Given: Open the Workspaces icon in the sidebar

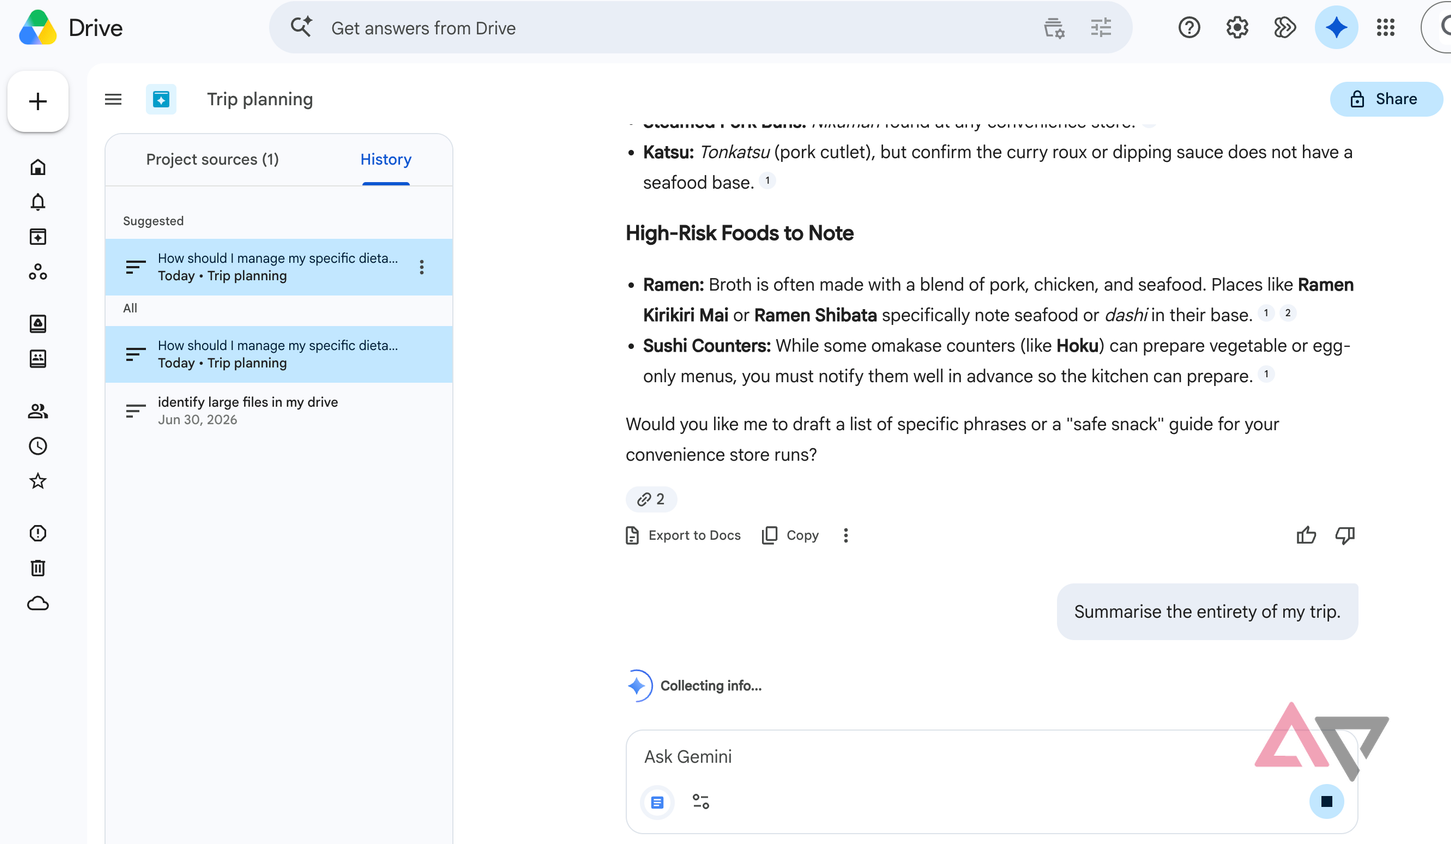Looking at the screenshot, I should click(x=38, y=272).
